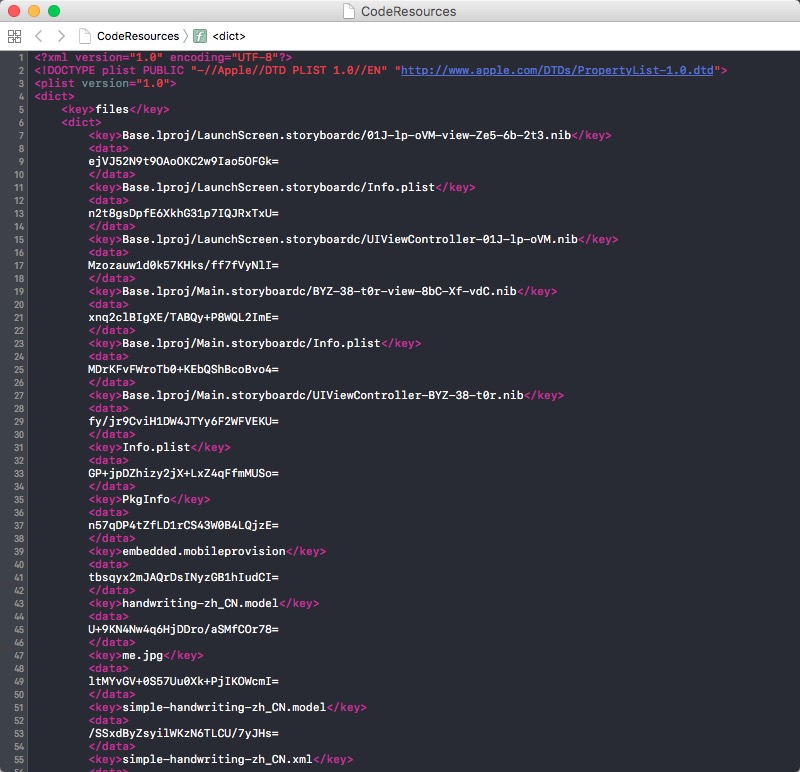Click the simple-handwriting-zh_CN.xml key
Viewport: 800px width, 772px height.
pos(217,759)
